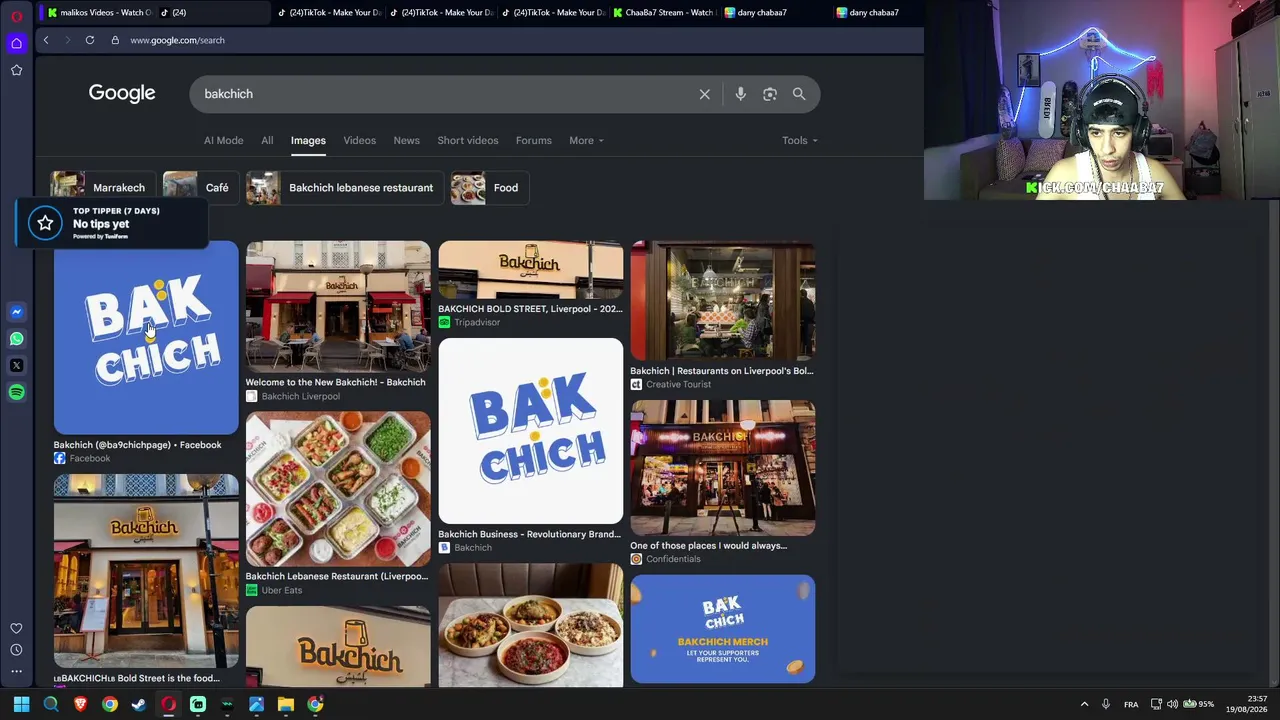This screenshot has width=1280, height=720.
Task: Open the Windows Start menu
Action: 21,704
